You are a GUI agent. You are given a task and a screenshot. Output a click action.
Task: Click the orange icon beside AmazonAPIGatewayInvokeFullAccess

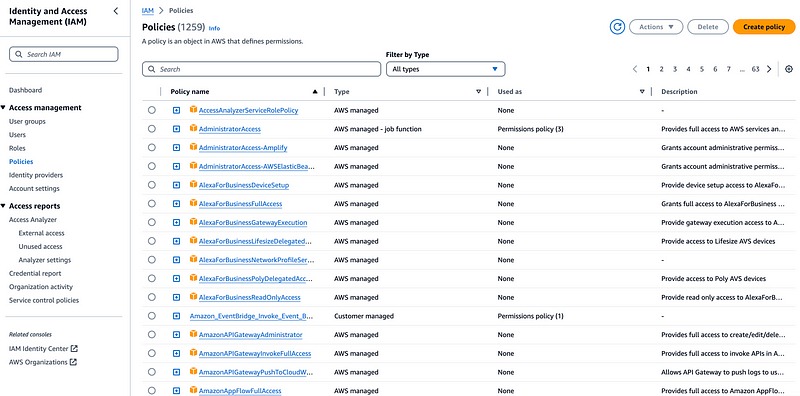[193, 353]
